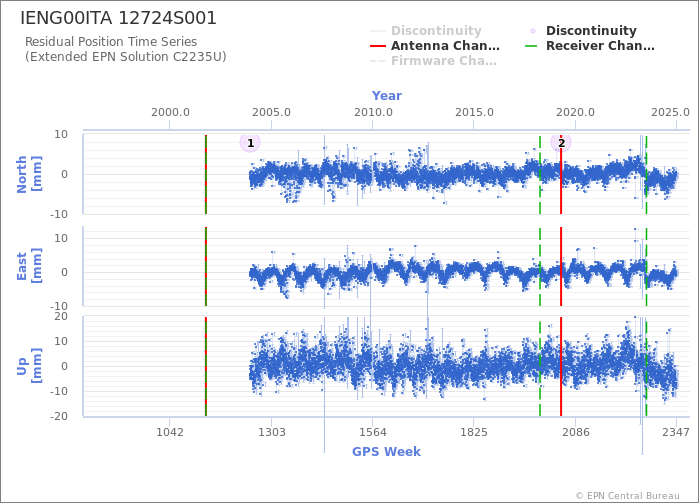Click the GPS Week axis title
700x504 pixels.
[386, 452]
